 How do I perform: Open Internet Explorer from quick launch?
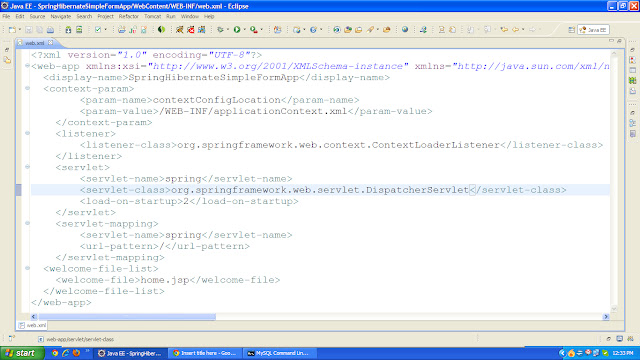click(65, 353)
